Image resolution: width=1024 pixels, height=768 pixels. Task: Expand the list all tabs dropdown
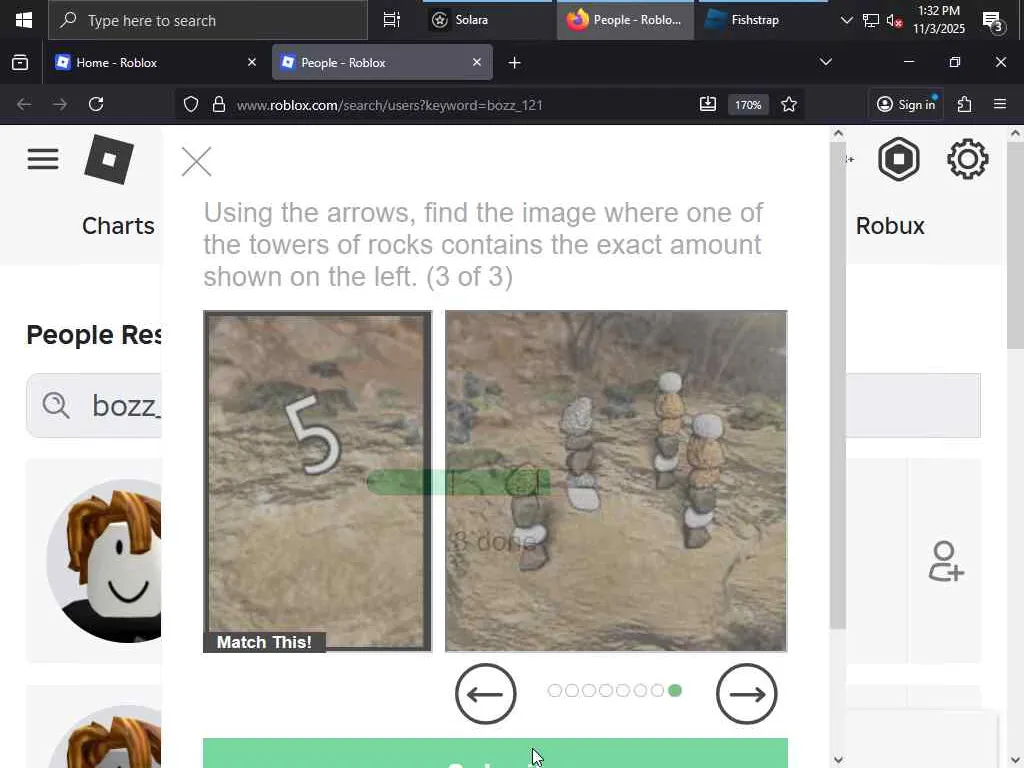click(825, 62)
